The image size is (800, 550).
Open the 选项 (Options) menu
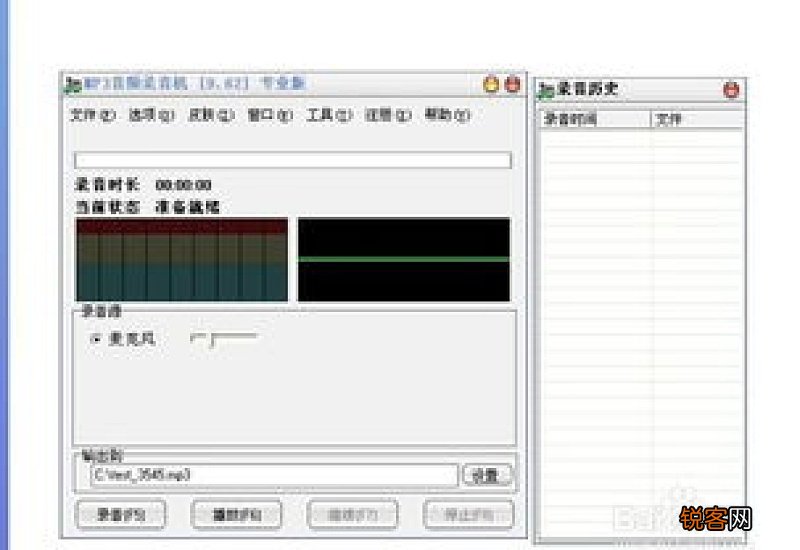152,115
